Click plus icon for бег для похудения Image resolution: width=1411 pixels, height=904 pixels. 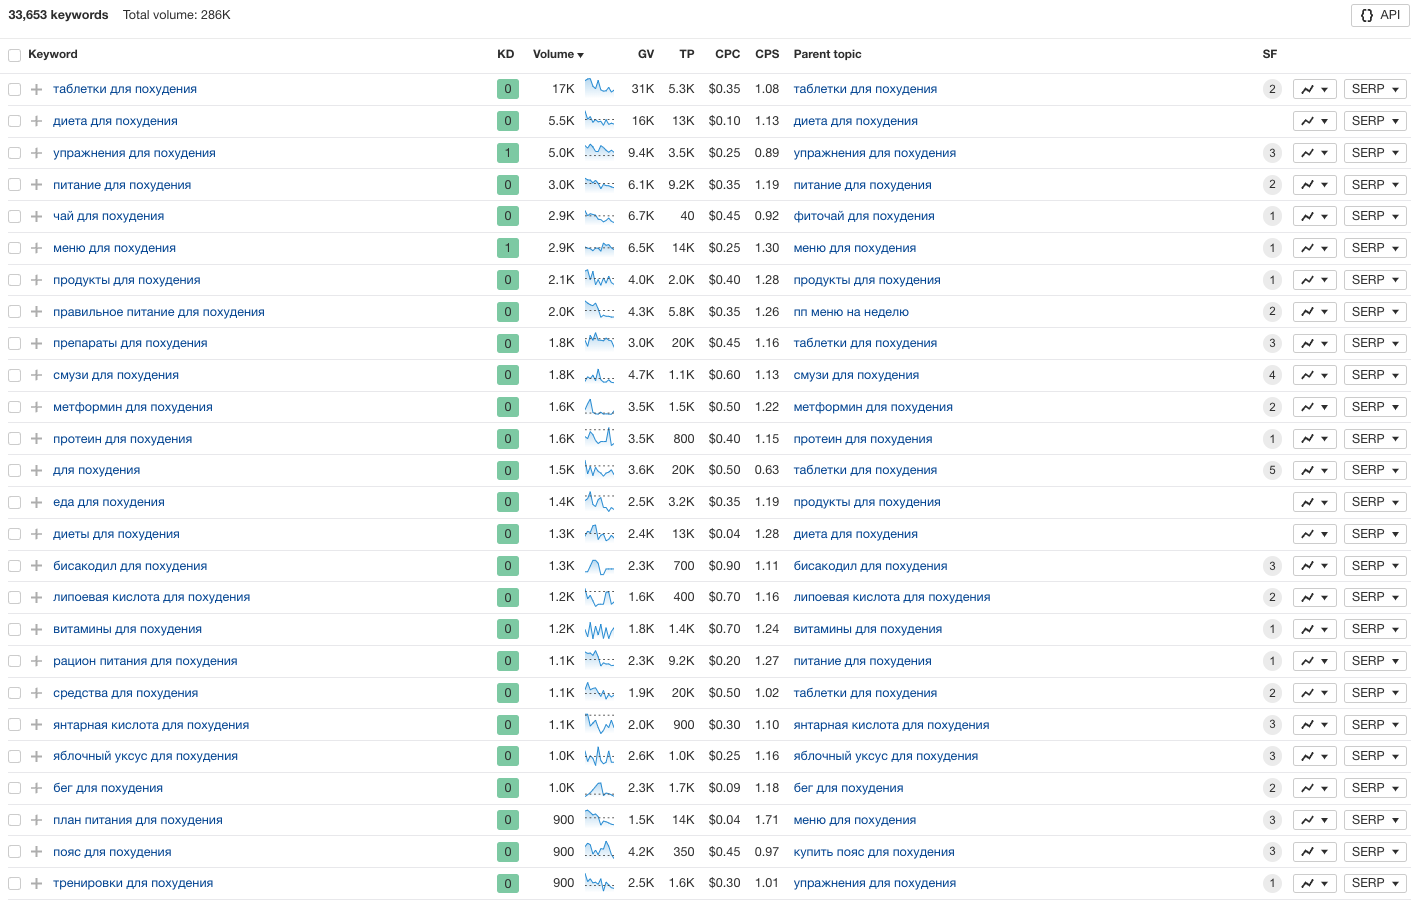click(36, 788)
